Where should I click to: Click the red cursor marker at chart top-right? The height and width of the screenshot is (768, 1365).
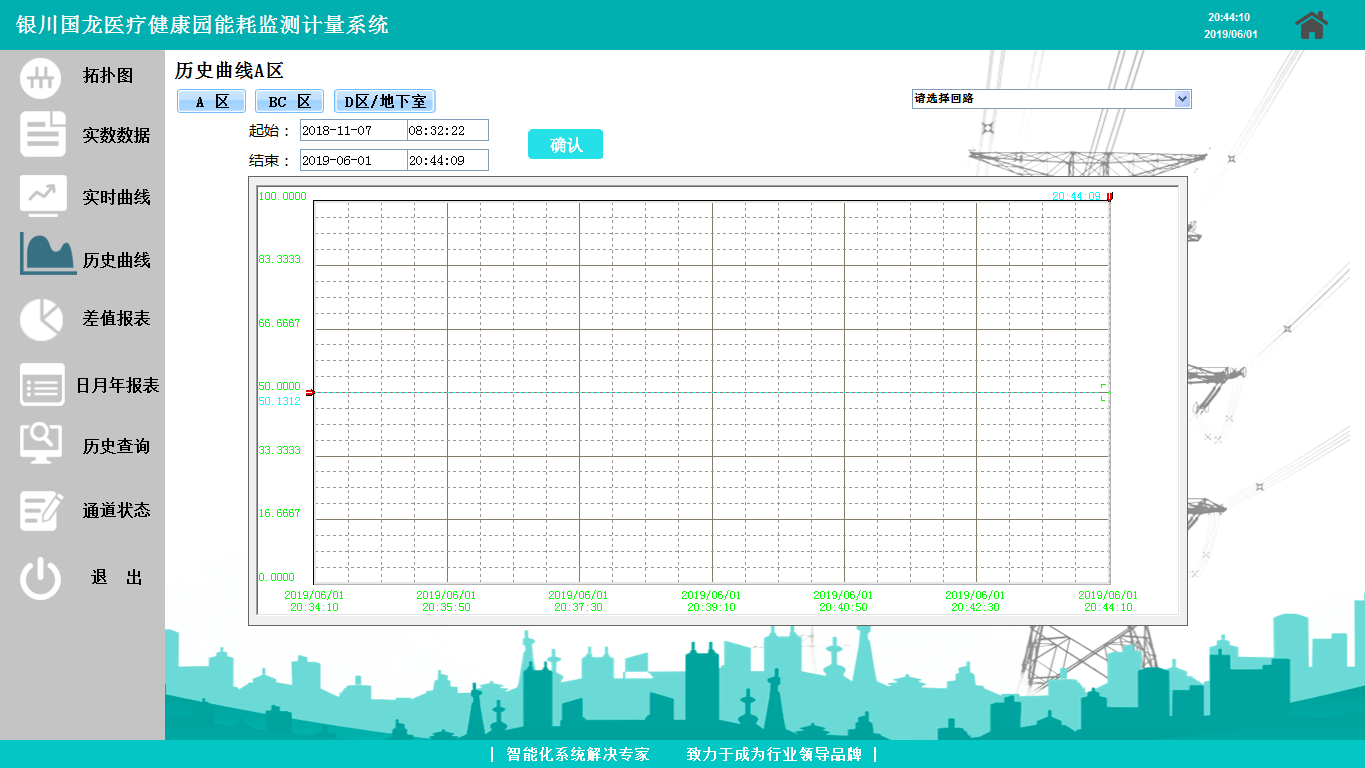click(1109, 197)
